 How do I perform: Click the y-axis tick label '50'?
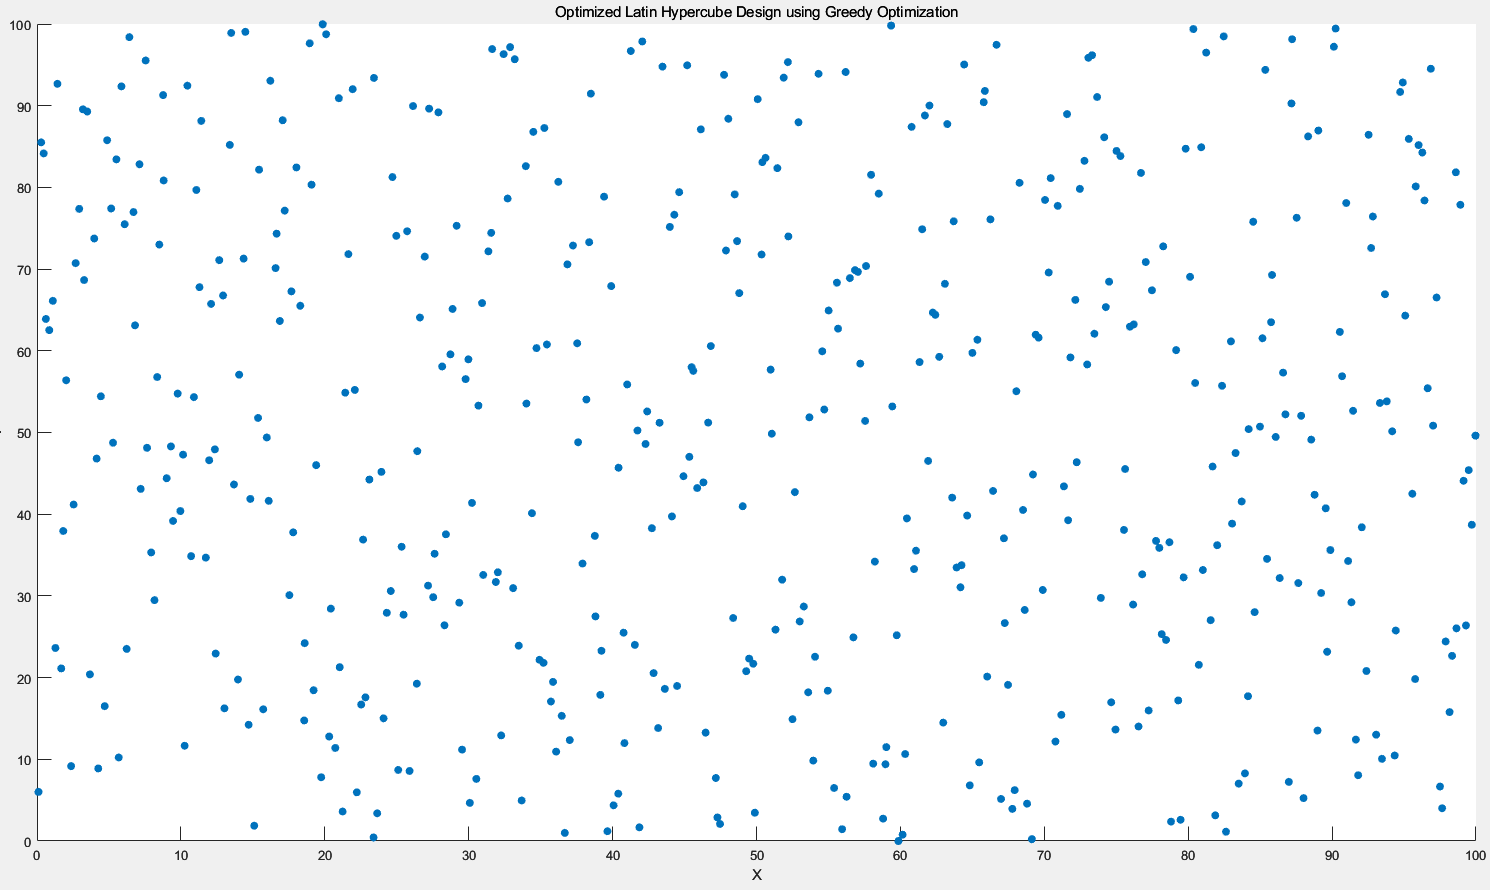click(24, 433)
